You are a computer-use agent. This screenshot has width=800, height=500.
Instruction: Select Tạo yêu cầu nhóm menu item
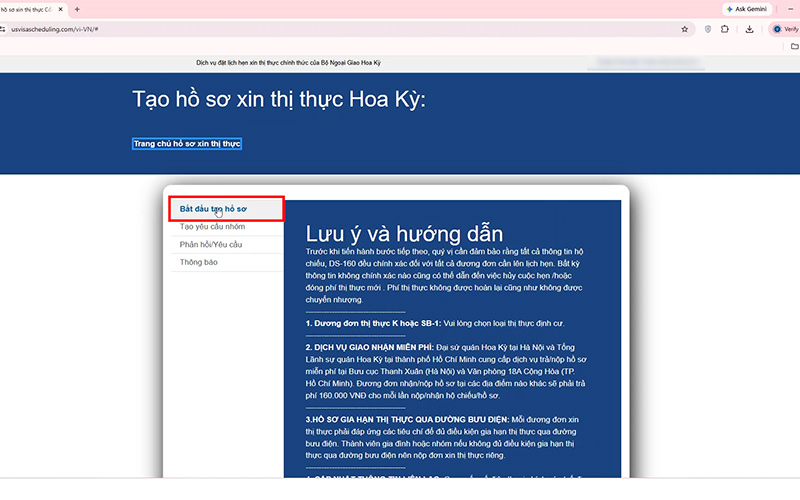(227, 227)
